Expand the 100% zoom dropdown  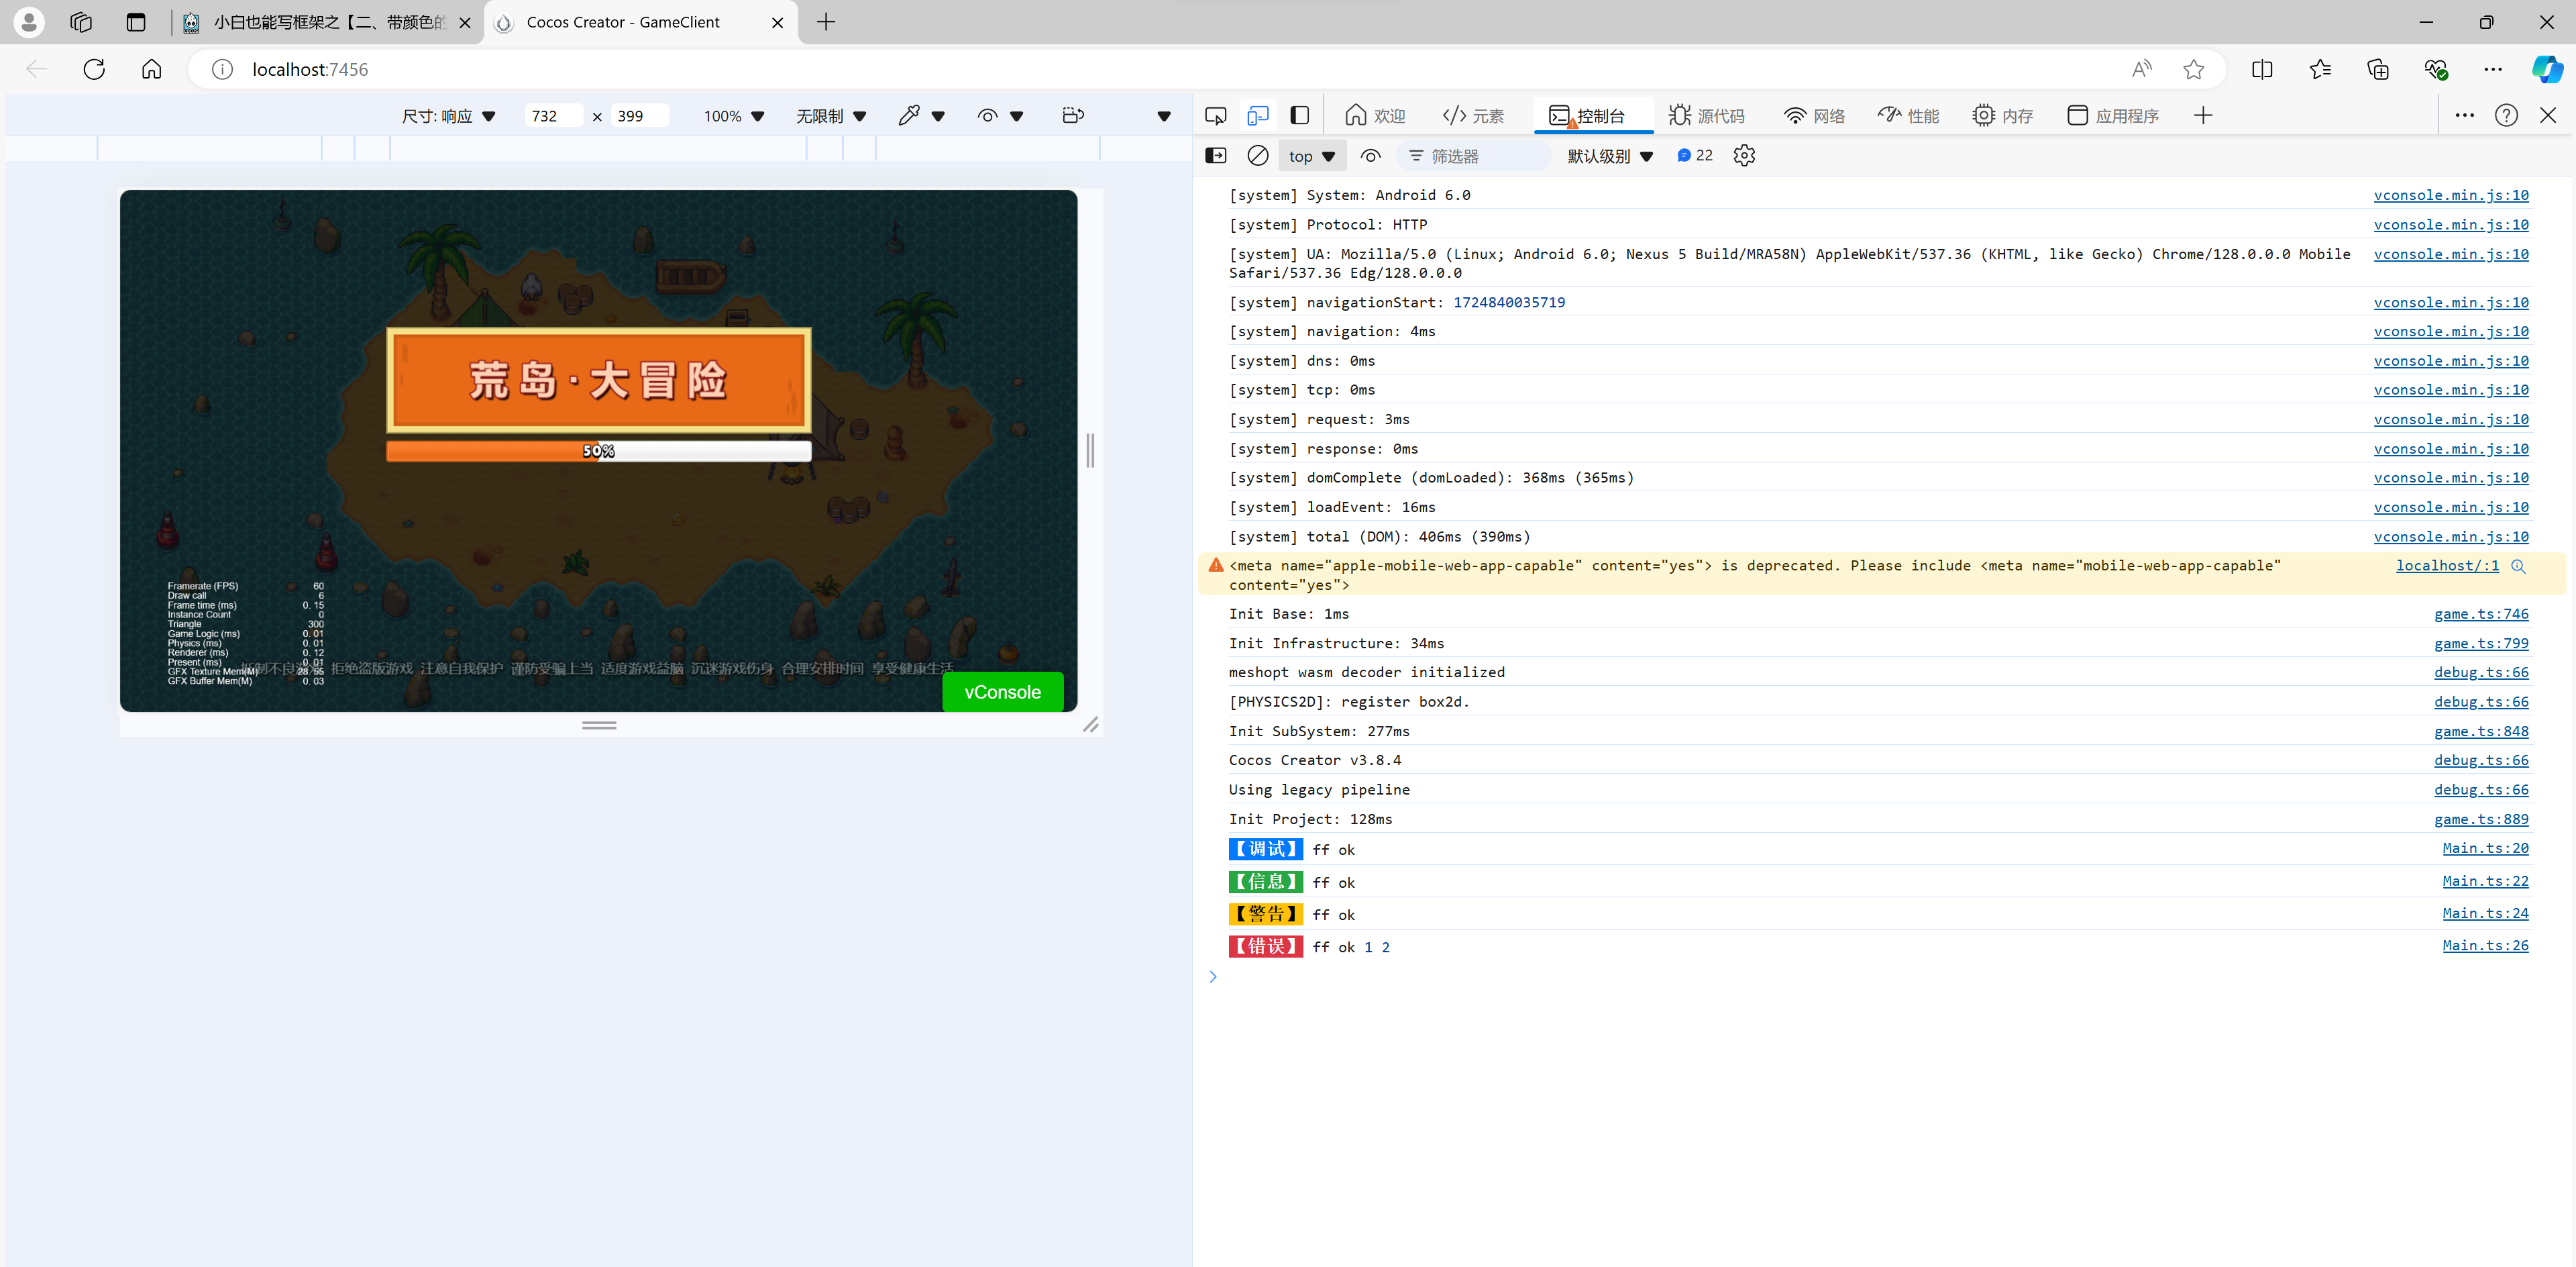(733, 116)
